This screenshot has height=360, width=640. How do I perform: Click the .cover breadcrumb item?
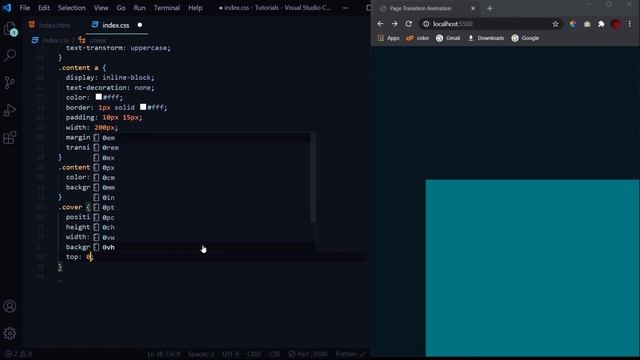(93, 40)
